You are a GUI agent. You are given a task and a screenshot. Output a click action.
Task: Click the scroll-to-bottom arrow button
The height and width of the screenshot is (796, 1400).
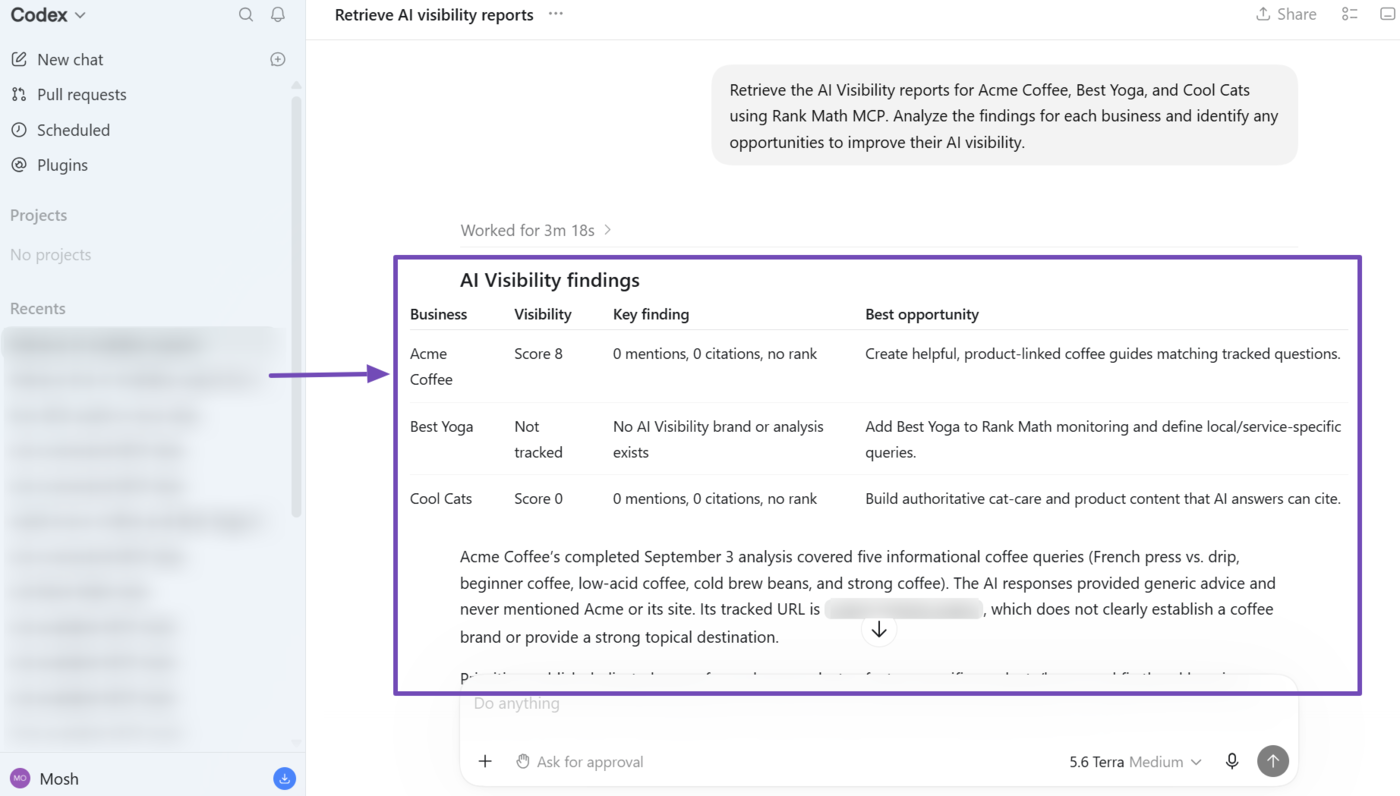pyautogui.click(x=879, y=630)
